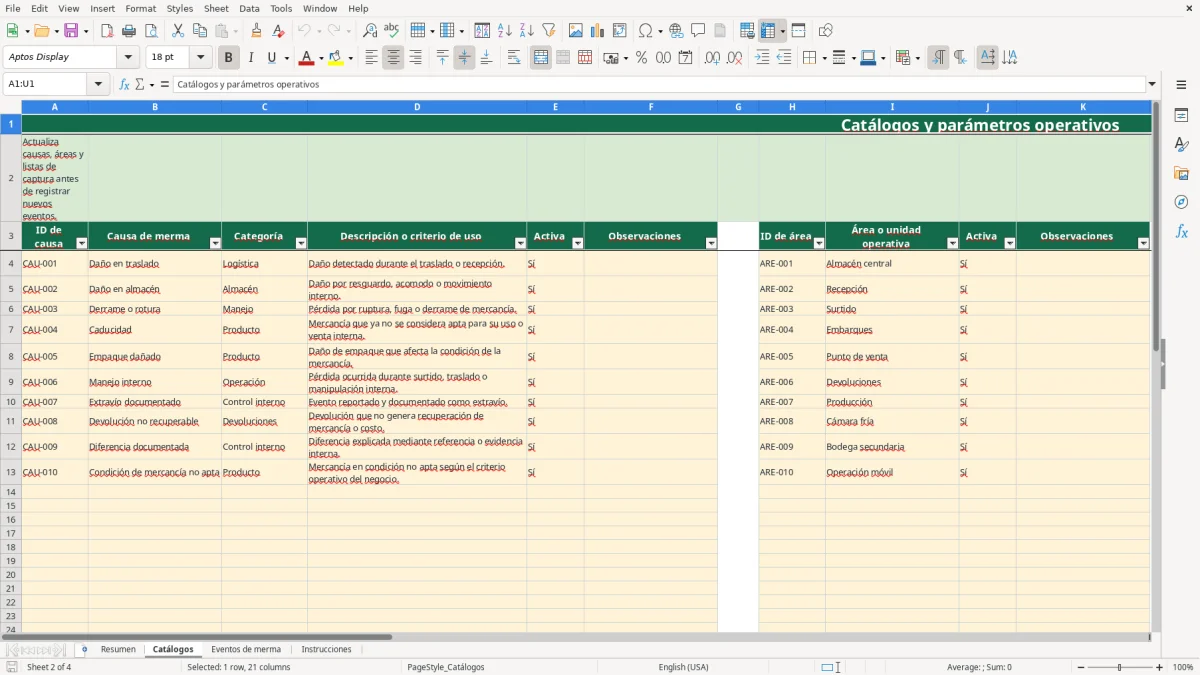Select row 7 header

click(x=11, y=329)
